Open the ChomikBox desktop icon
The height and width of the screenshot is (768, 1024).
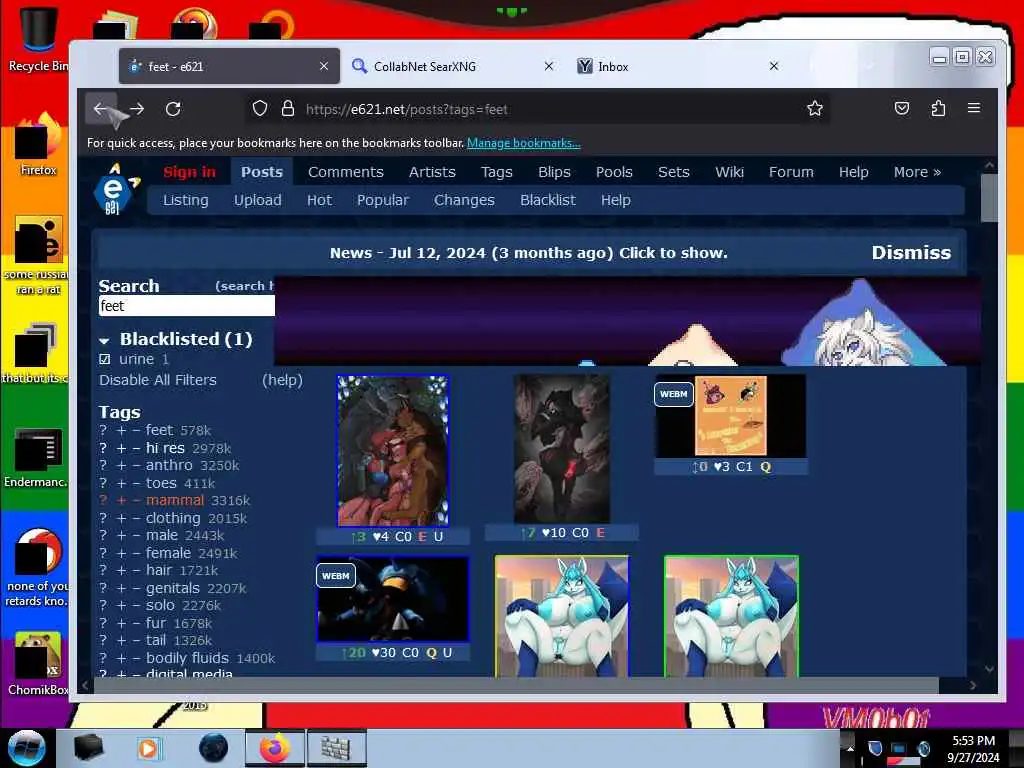[x=38, y=663]
